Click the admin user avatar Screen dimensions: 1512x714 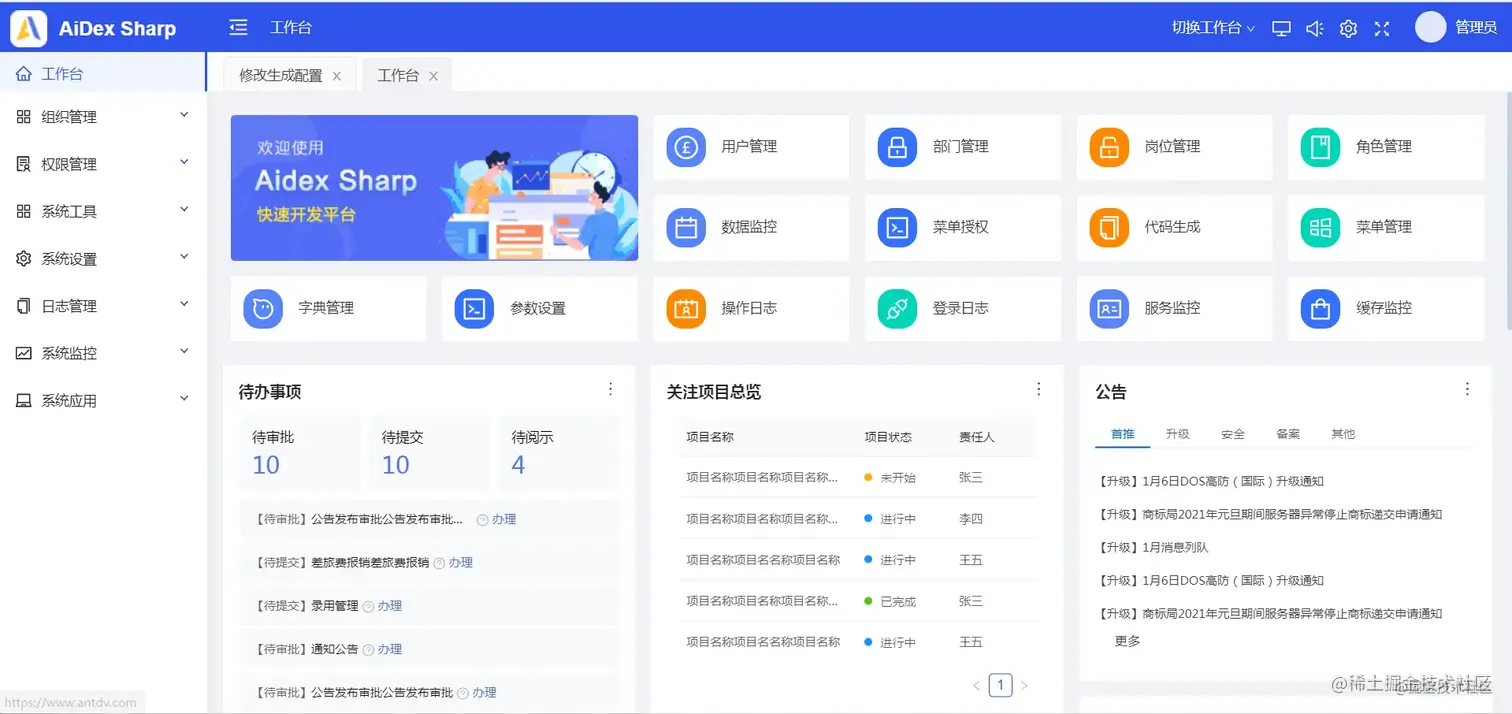point(1430,27)
